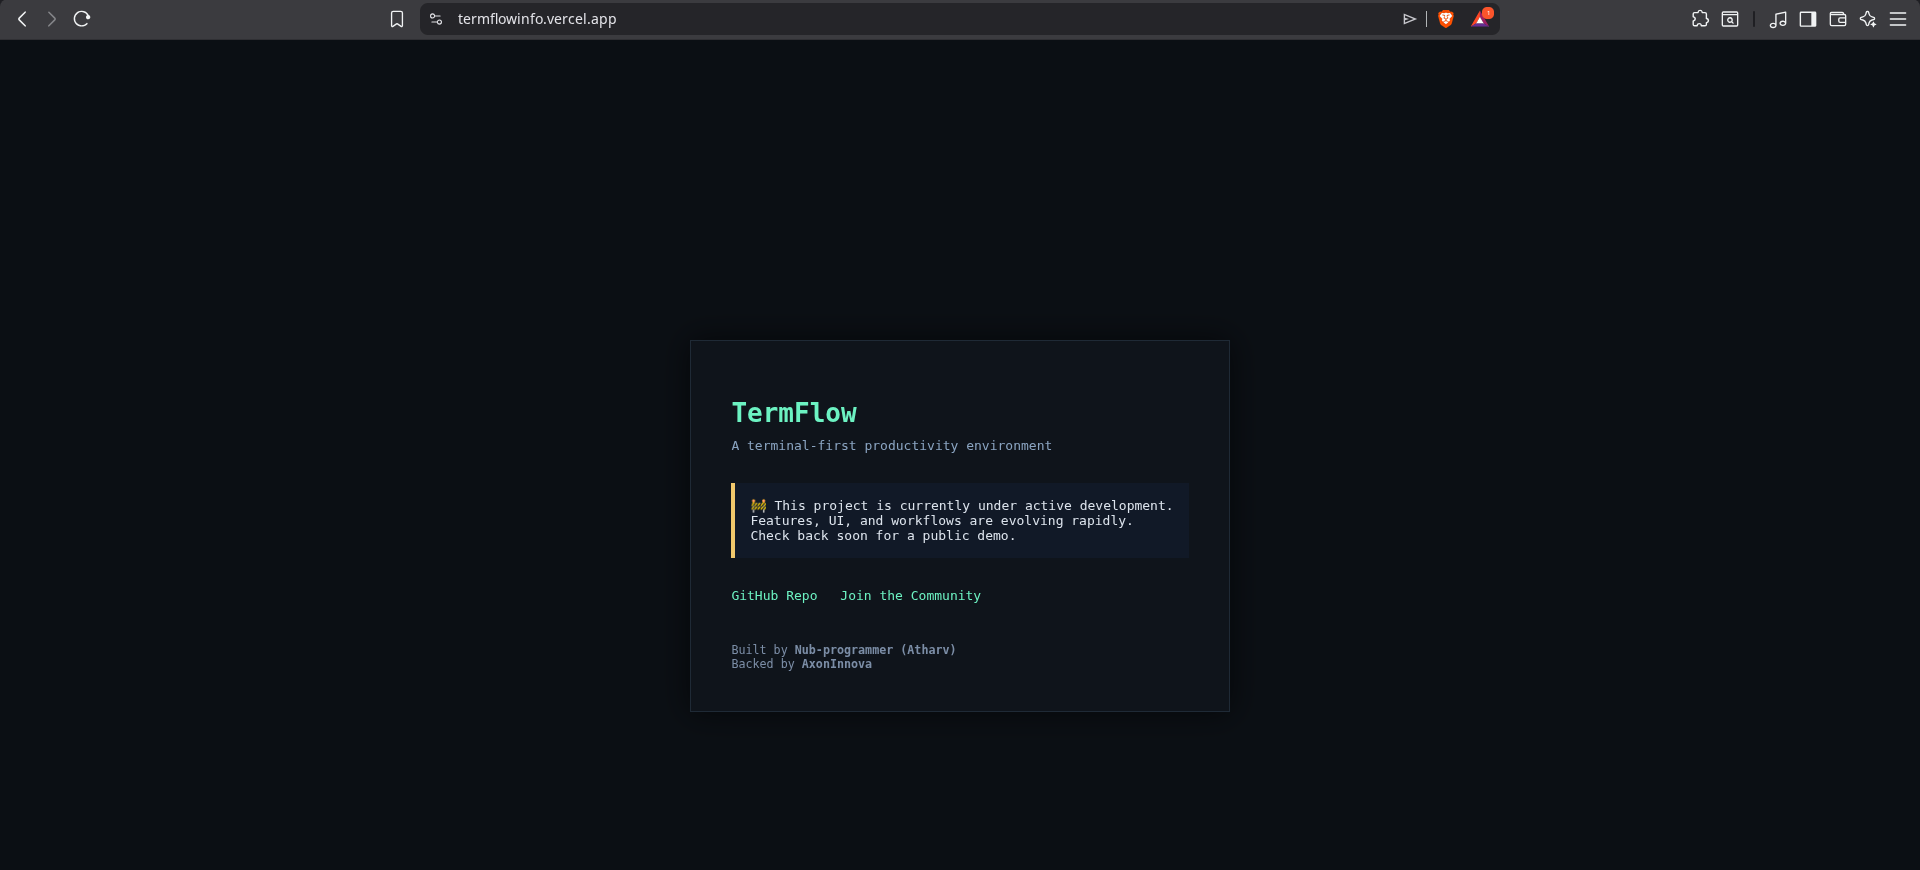Go forward to the next page
Image resolution: width=1920 pixels, height=870 pixels.
click(x=52, y=19)
